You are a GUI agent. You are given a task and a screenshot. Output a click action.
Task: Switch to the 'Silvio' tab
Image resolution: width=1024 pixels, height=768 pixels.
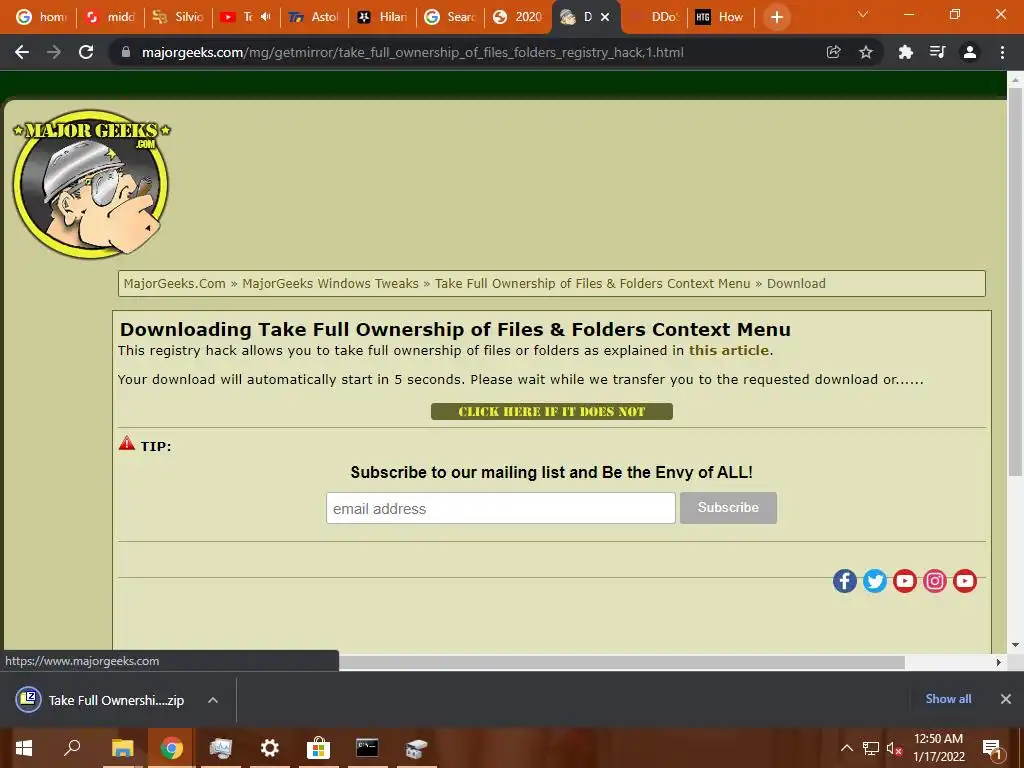(178, 17)
